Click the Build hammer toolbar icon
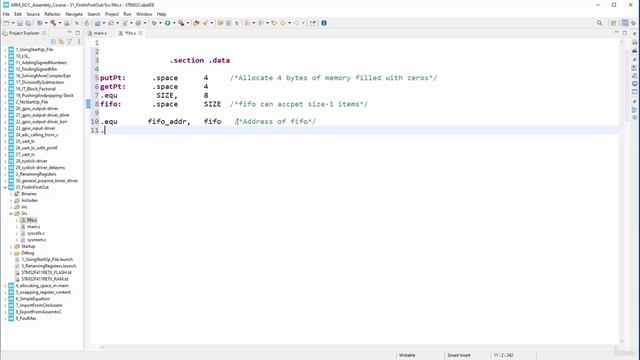 53,23
